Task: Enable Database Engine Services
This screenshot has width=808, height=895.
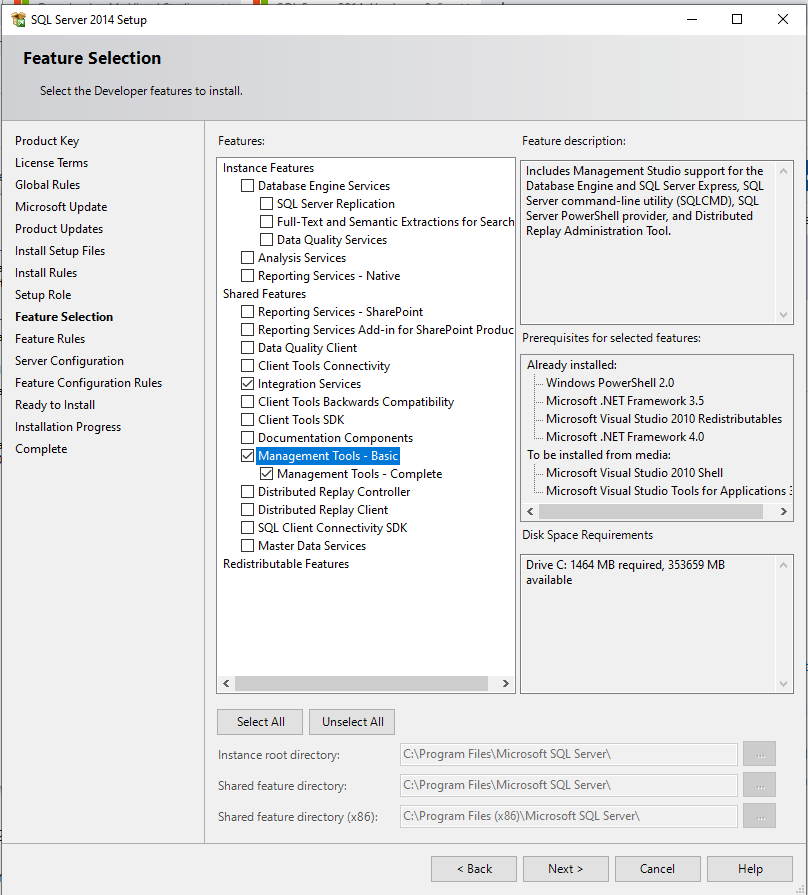Action: click(x=247, y=185)
